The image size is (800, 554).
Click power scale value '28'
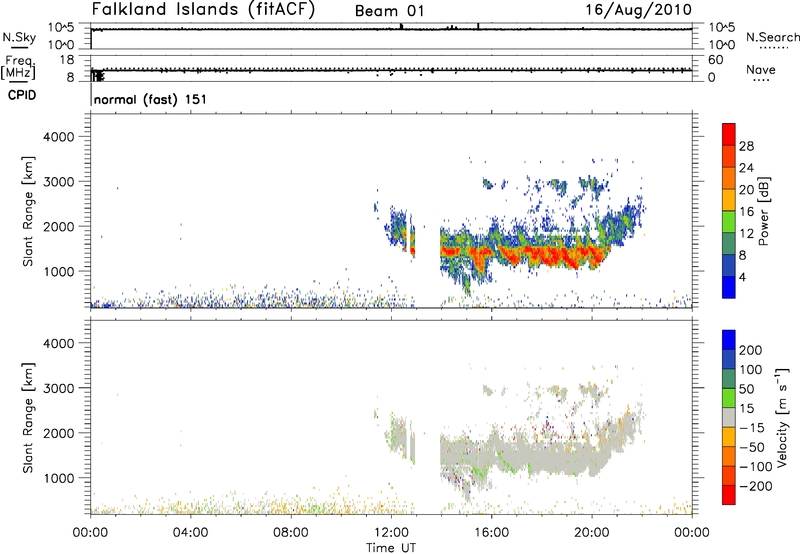point(746,146)
